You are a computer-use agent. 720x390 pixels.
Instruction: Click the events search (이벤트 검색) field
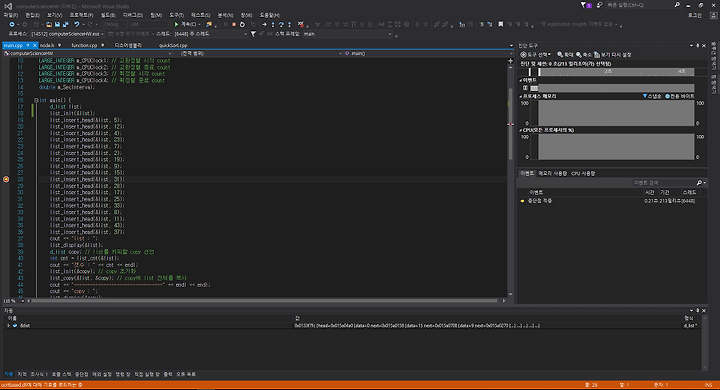click(x=663, y=183)
